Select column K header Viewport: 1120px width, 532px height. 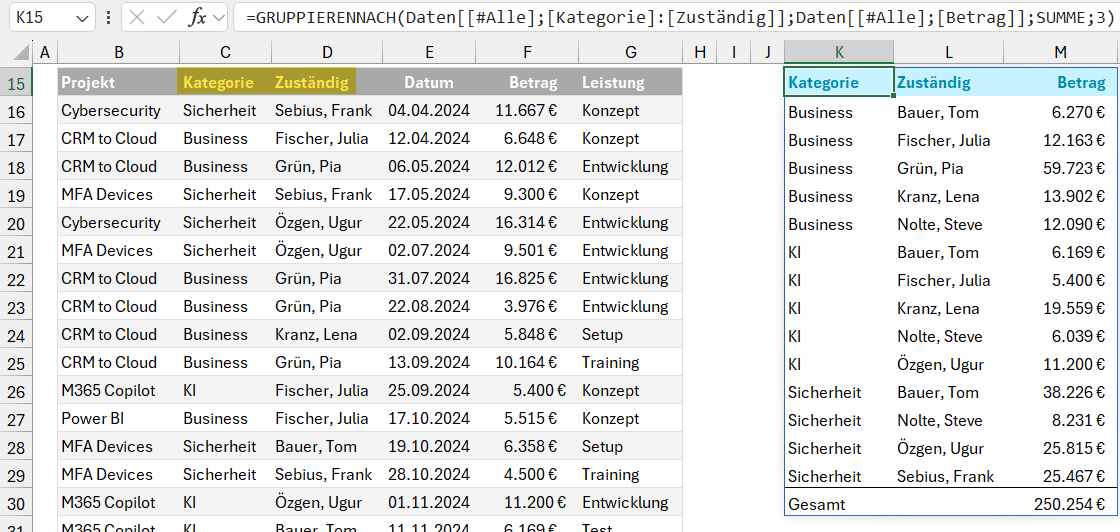(839, 51)
